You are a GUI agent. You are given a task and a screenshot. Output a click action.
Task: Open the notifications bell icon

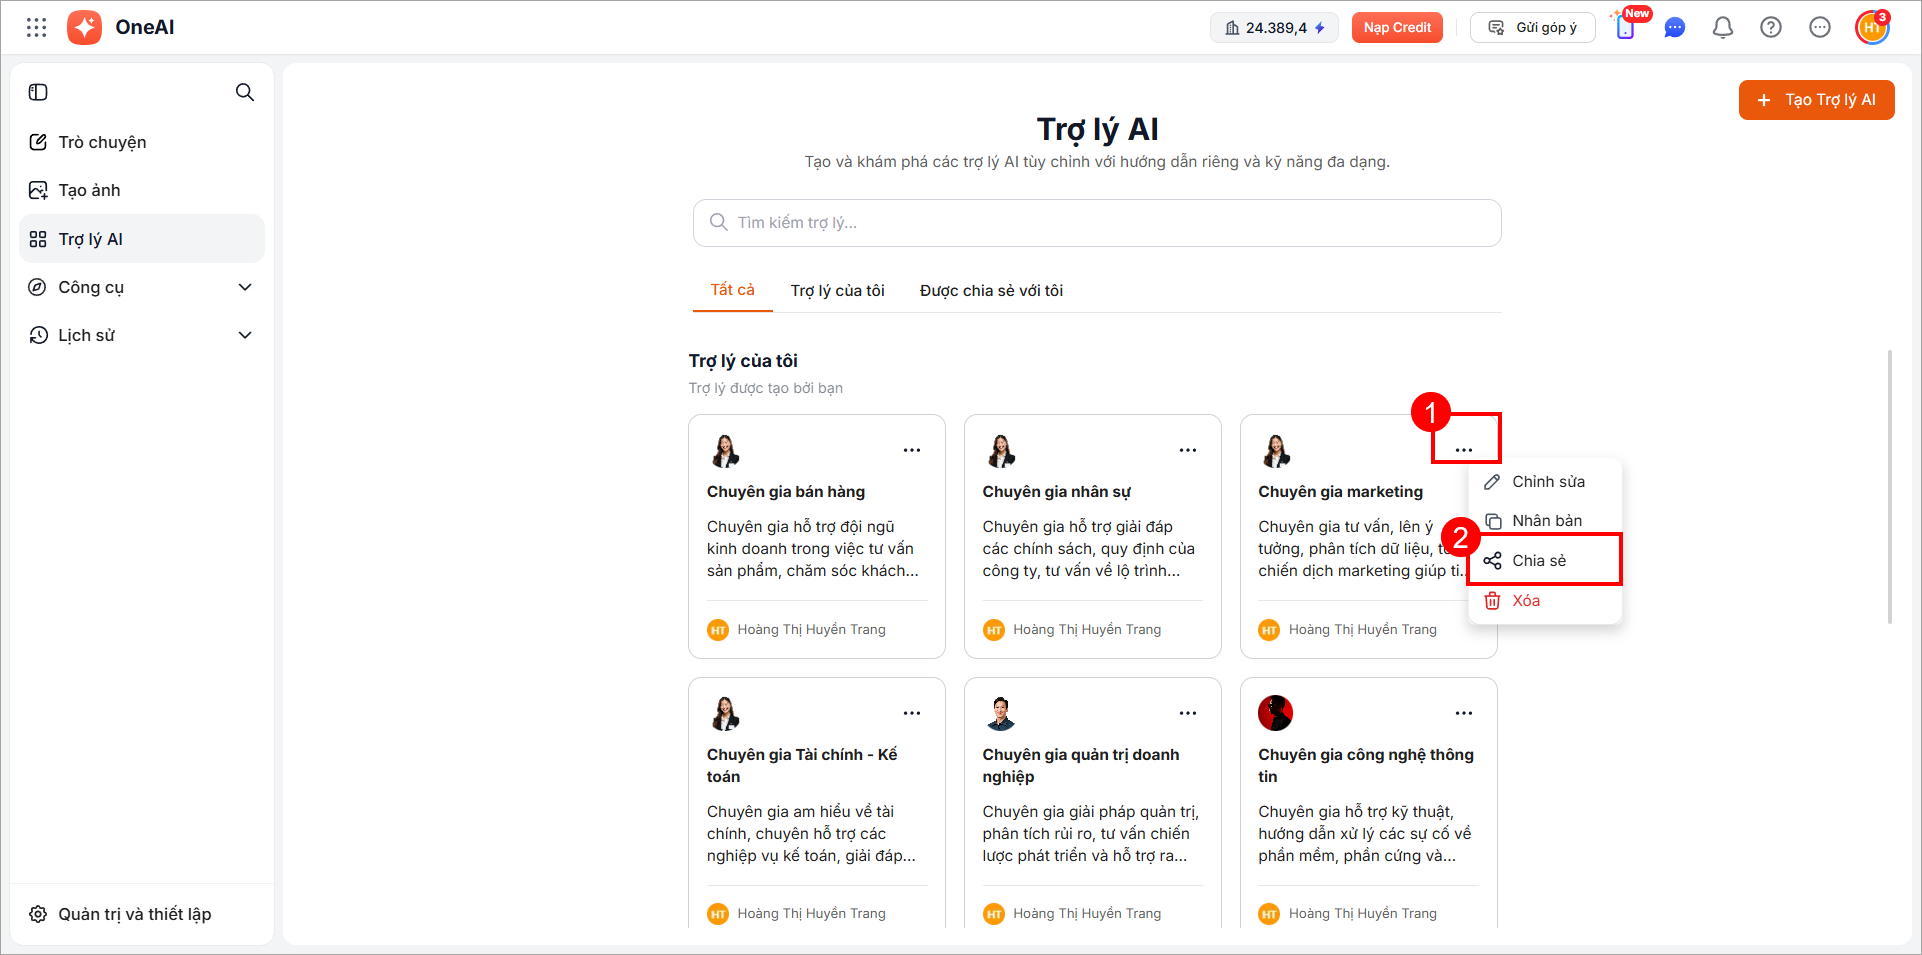1723,28
